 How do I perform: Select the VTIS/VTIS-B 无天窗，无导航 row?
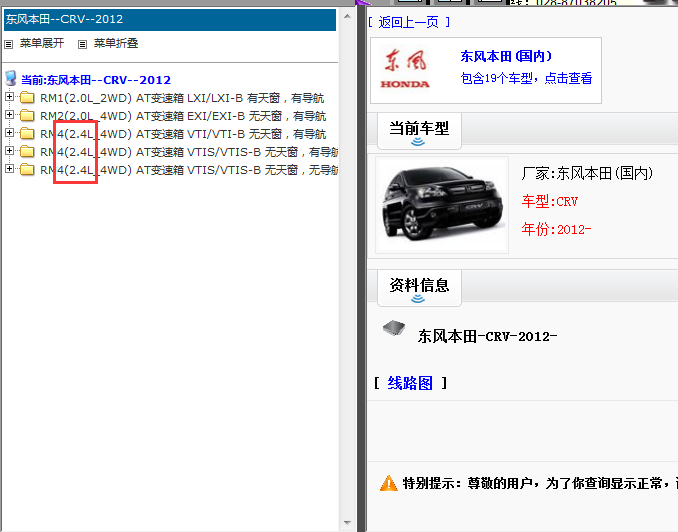pos(189,170)
